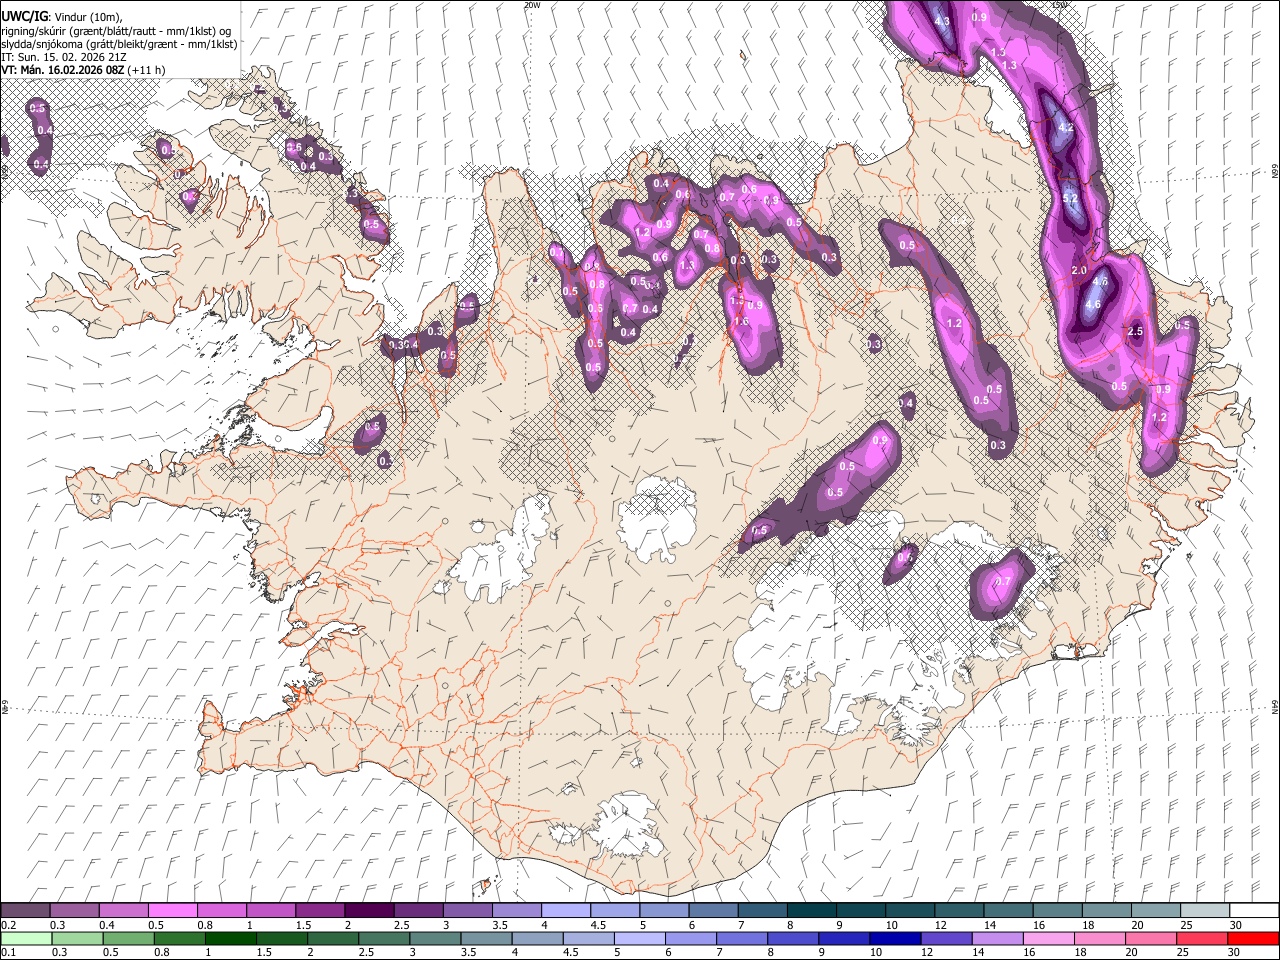Screen dimensions: 1280x960
Task: Pick the navy blue 10 swatch in lower legend
Action: [x=893, y=938]
